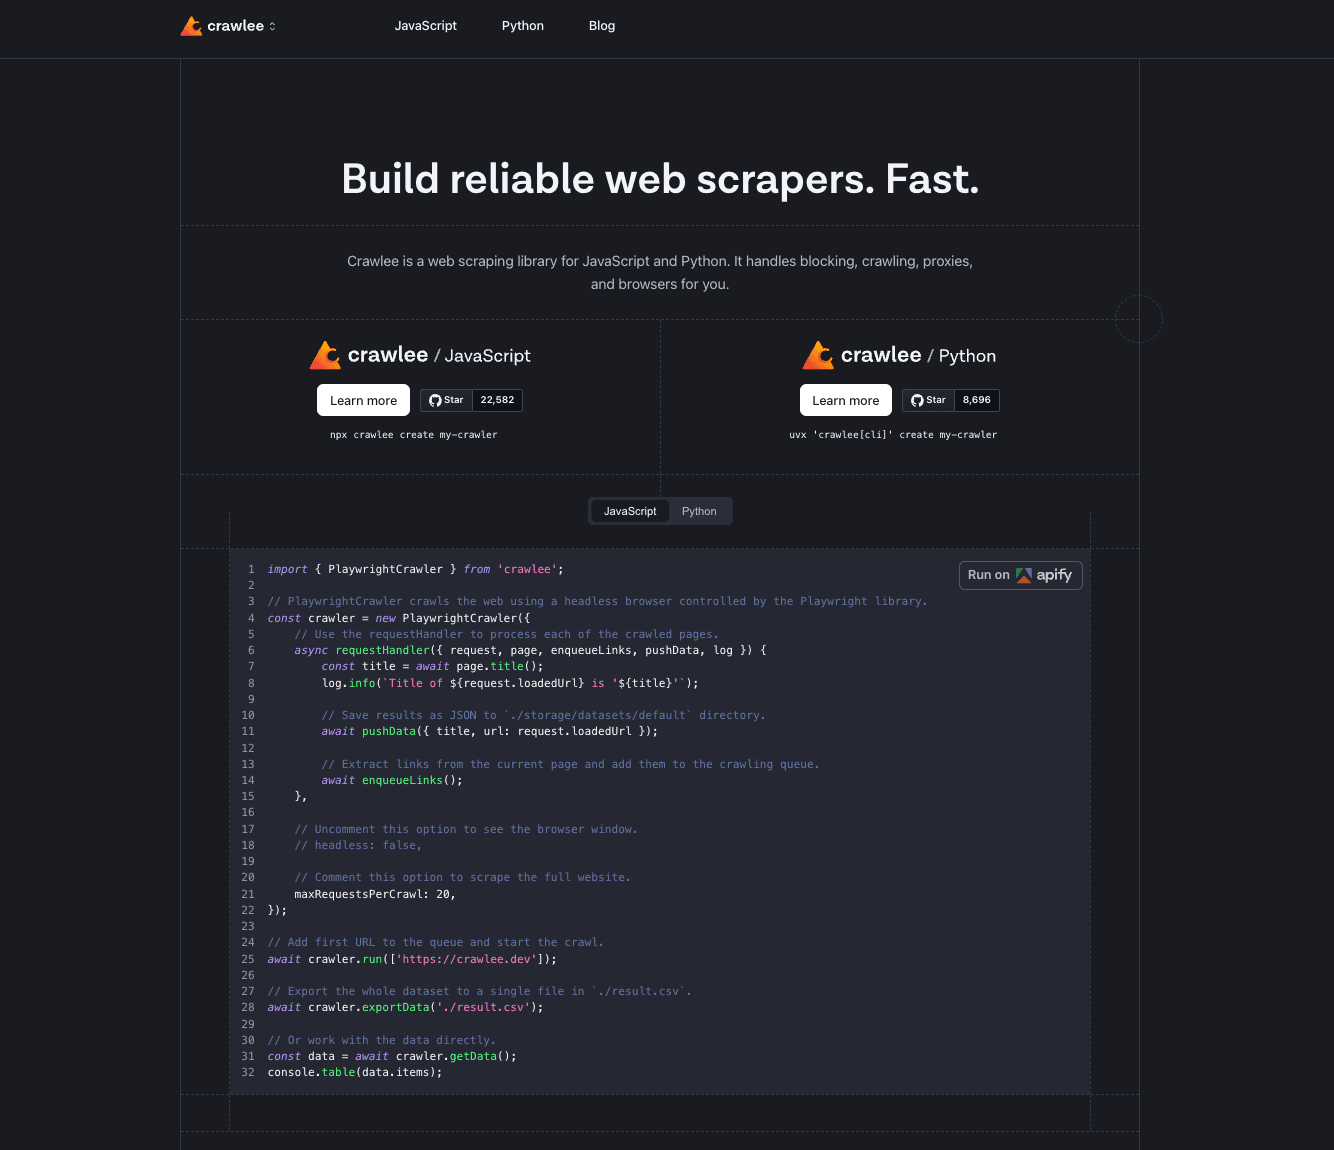Click the "uvx 'crawlee[cli]' create my-crawler" command
Screen dimensions: 1334x1150
[893, 435]
